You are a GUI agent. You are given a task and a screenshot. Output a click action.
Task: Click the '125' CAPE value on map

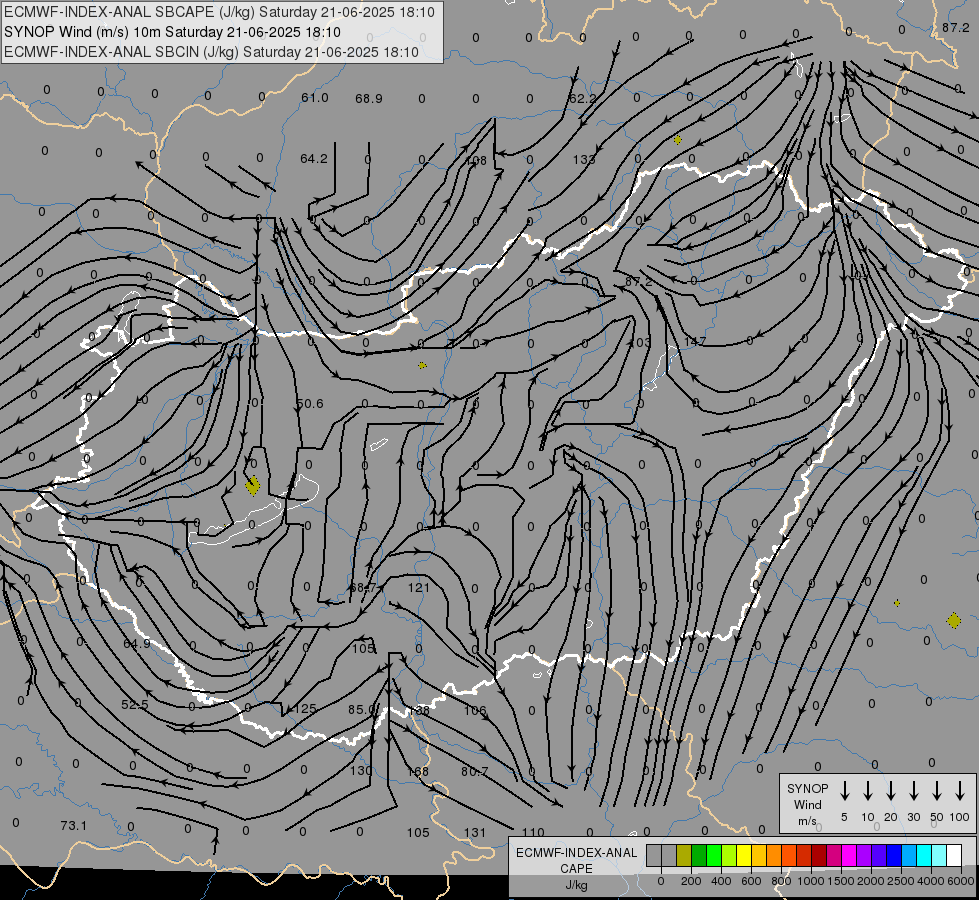click(305, 708)
